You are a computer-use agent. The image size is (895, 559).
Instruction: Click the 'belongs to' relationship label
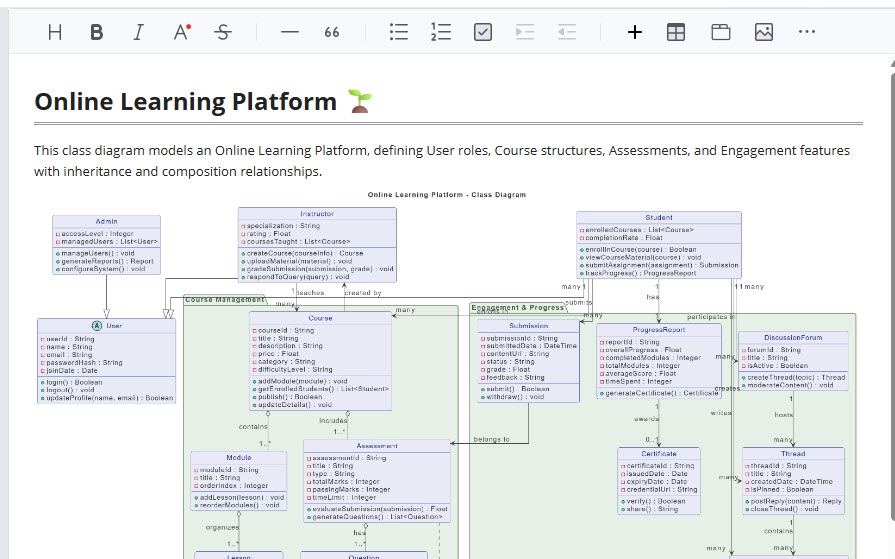point(491,439)
